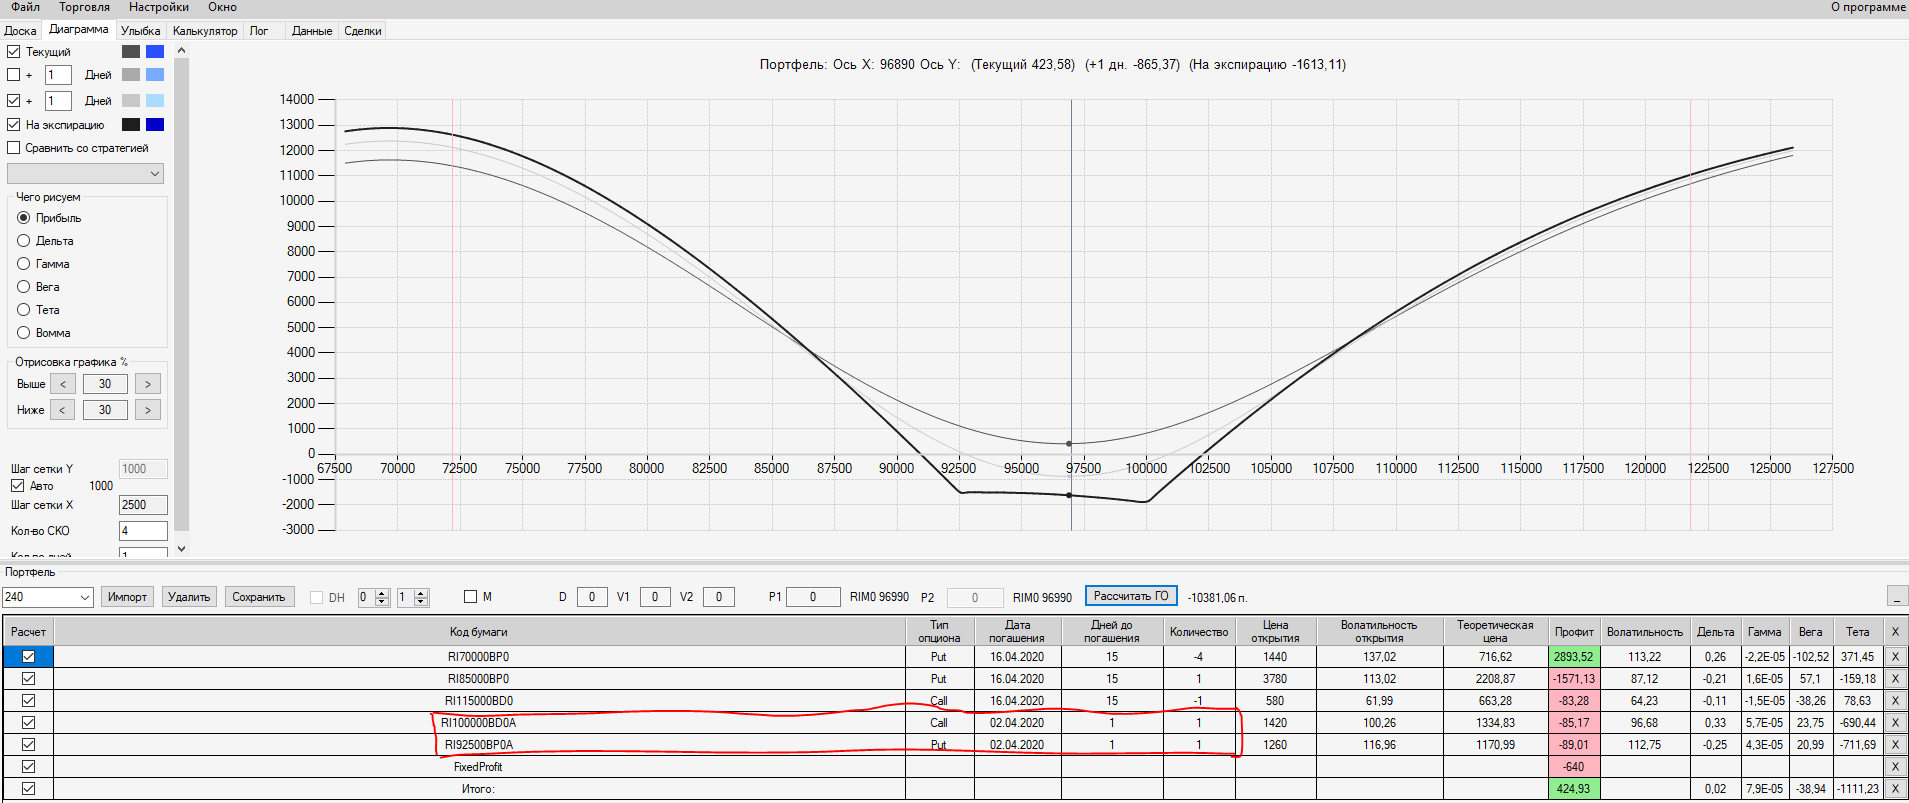
Task: Uncheck the RI70000BP0 row checkbox
Action: (28, 657)
